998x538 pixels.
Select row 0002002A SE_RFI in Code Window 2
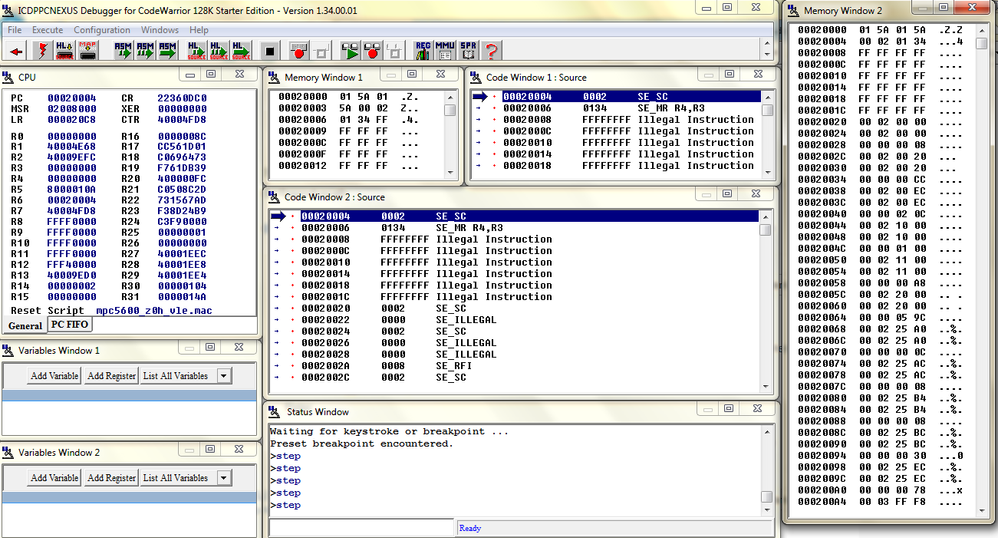[x=514, y=366]
